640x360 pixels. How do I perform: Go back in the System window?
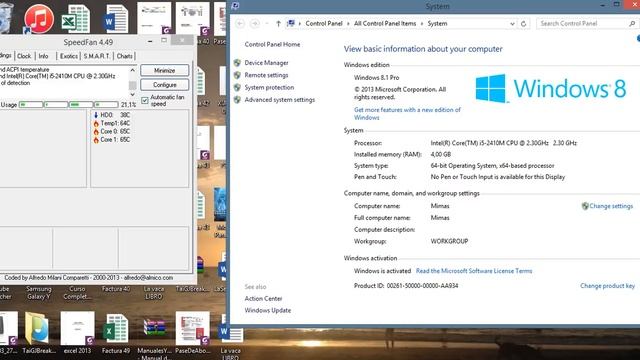tap(240, 24)
